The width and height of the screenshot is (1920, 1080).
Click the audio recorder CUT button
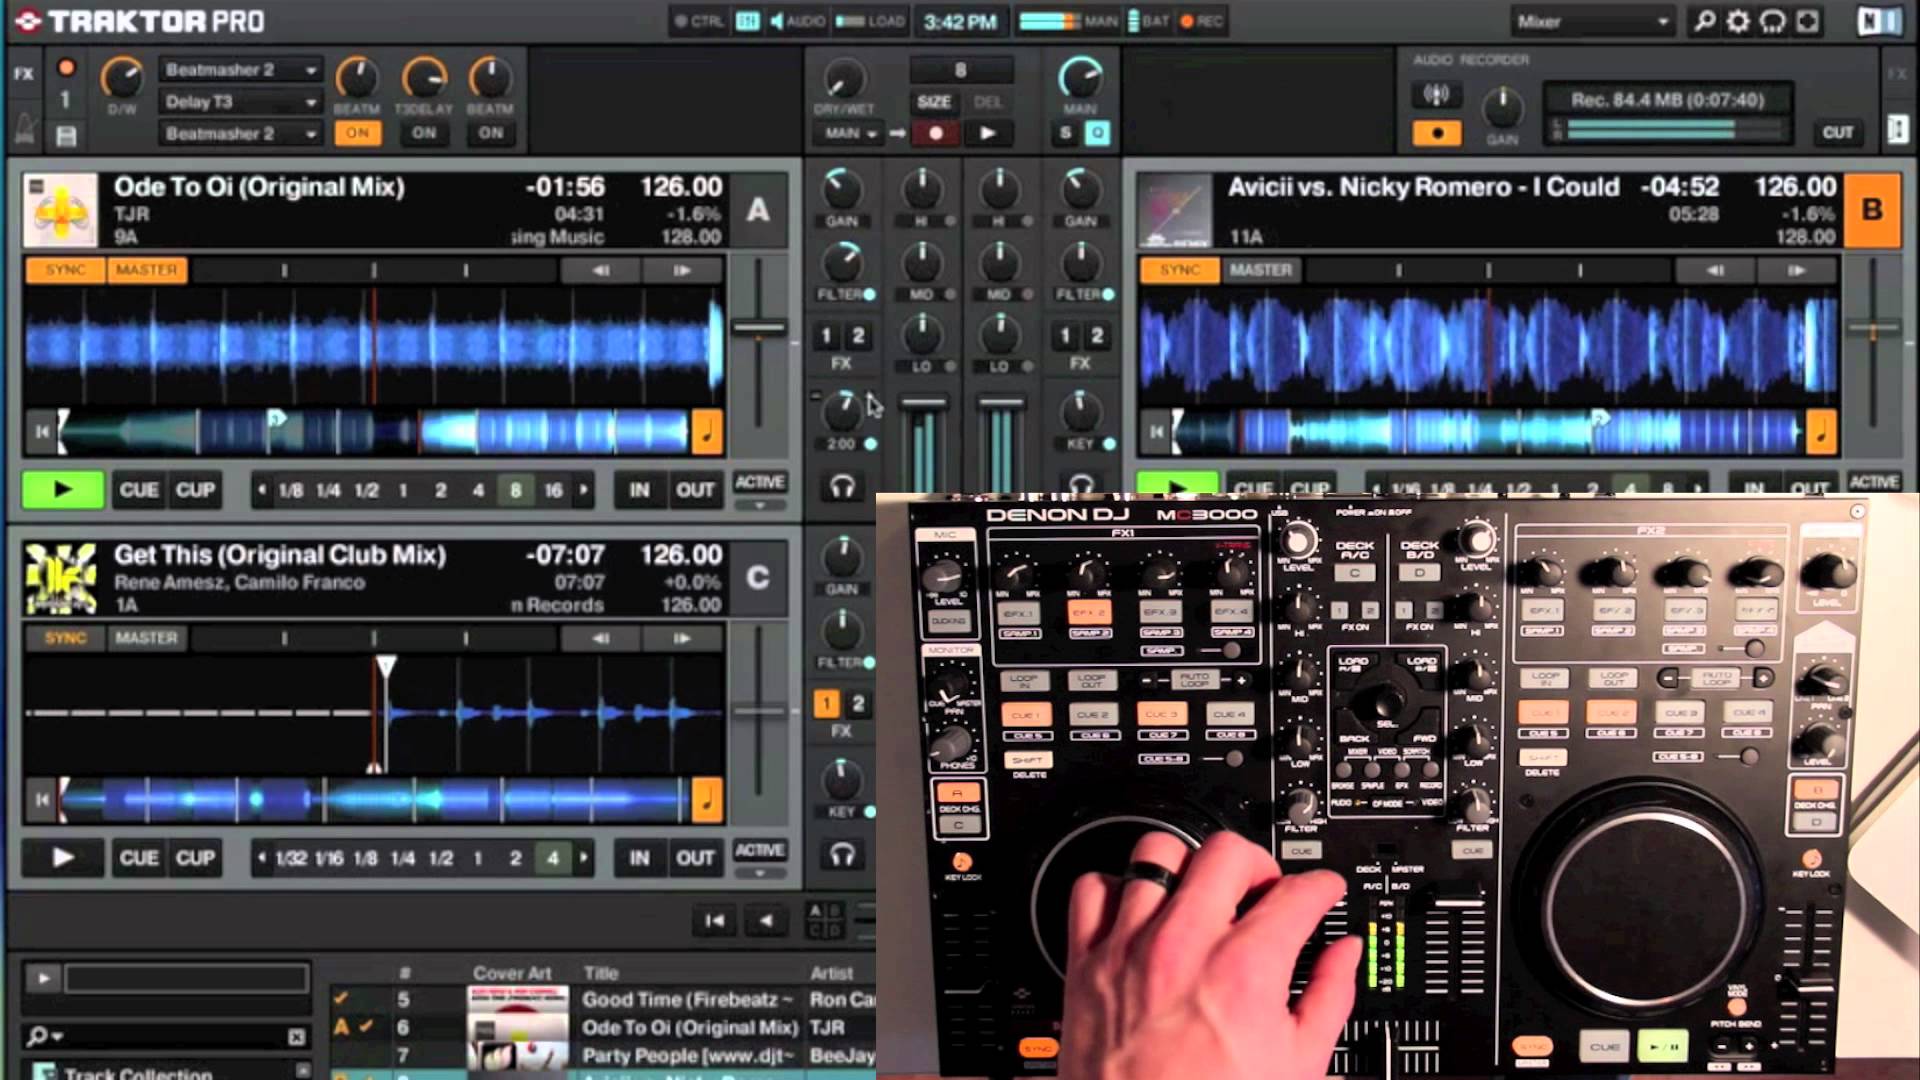tap(1838, 133)
